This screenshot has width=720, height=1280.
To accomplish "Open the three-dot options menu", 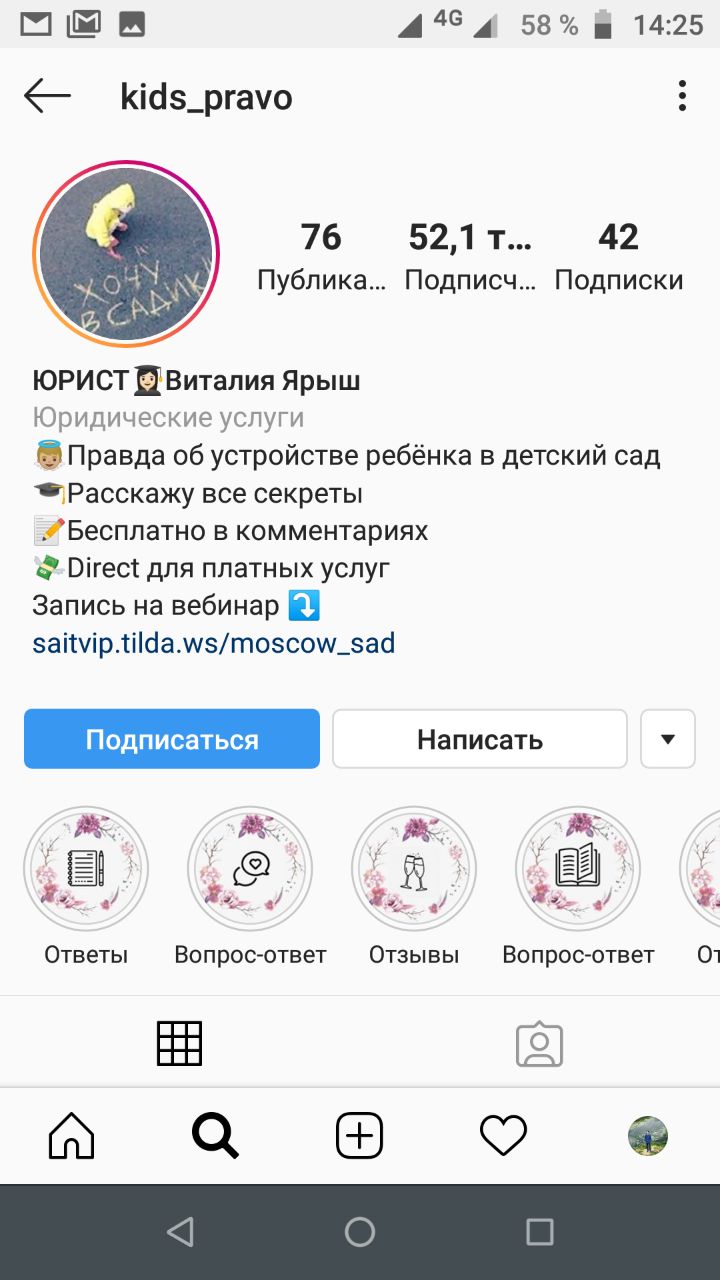I will click(682, 97).
